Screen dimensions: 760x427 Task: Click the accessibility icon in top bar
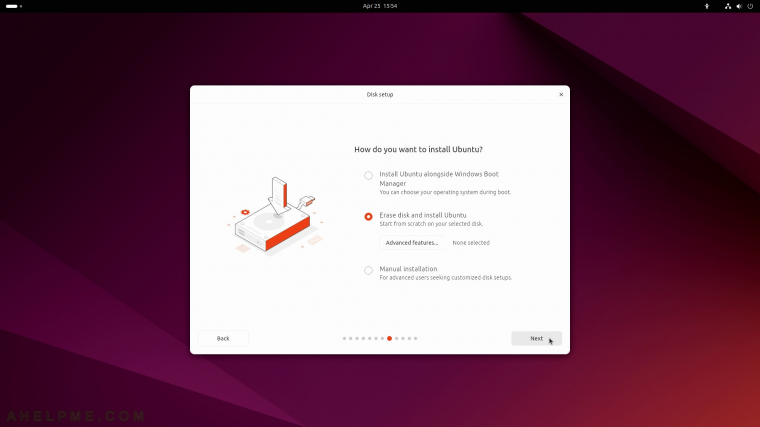707,6
